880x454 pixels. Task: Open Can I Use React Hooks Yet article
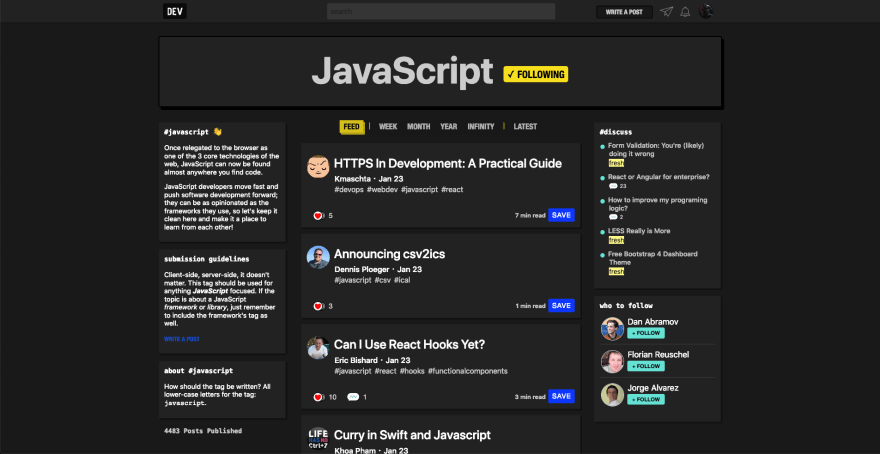click(409, 345)
